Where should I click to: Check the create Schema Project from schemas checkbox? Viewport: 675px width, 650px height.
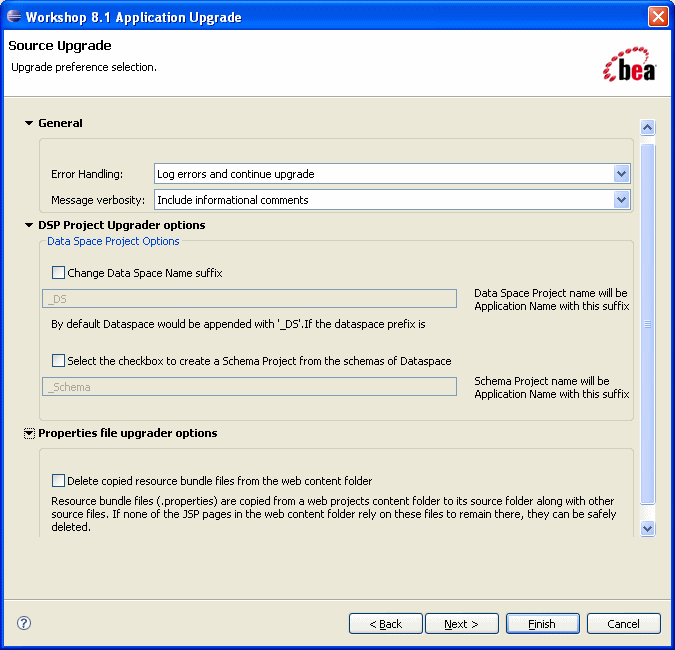(x=58, y=360)
